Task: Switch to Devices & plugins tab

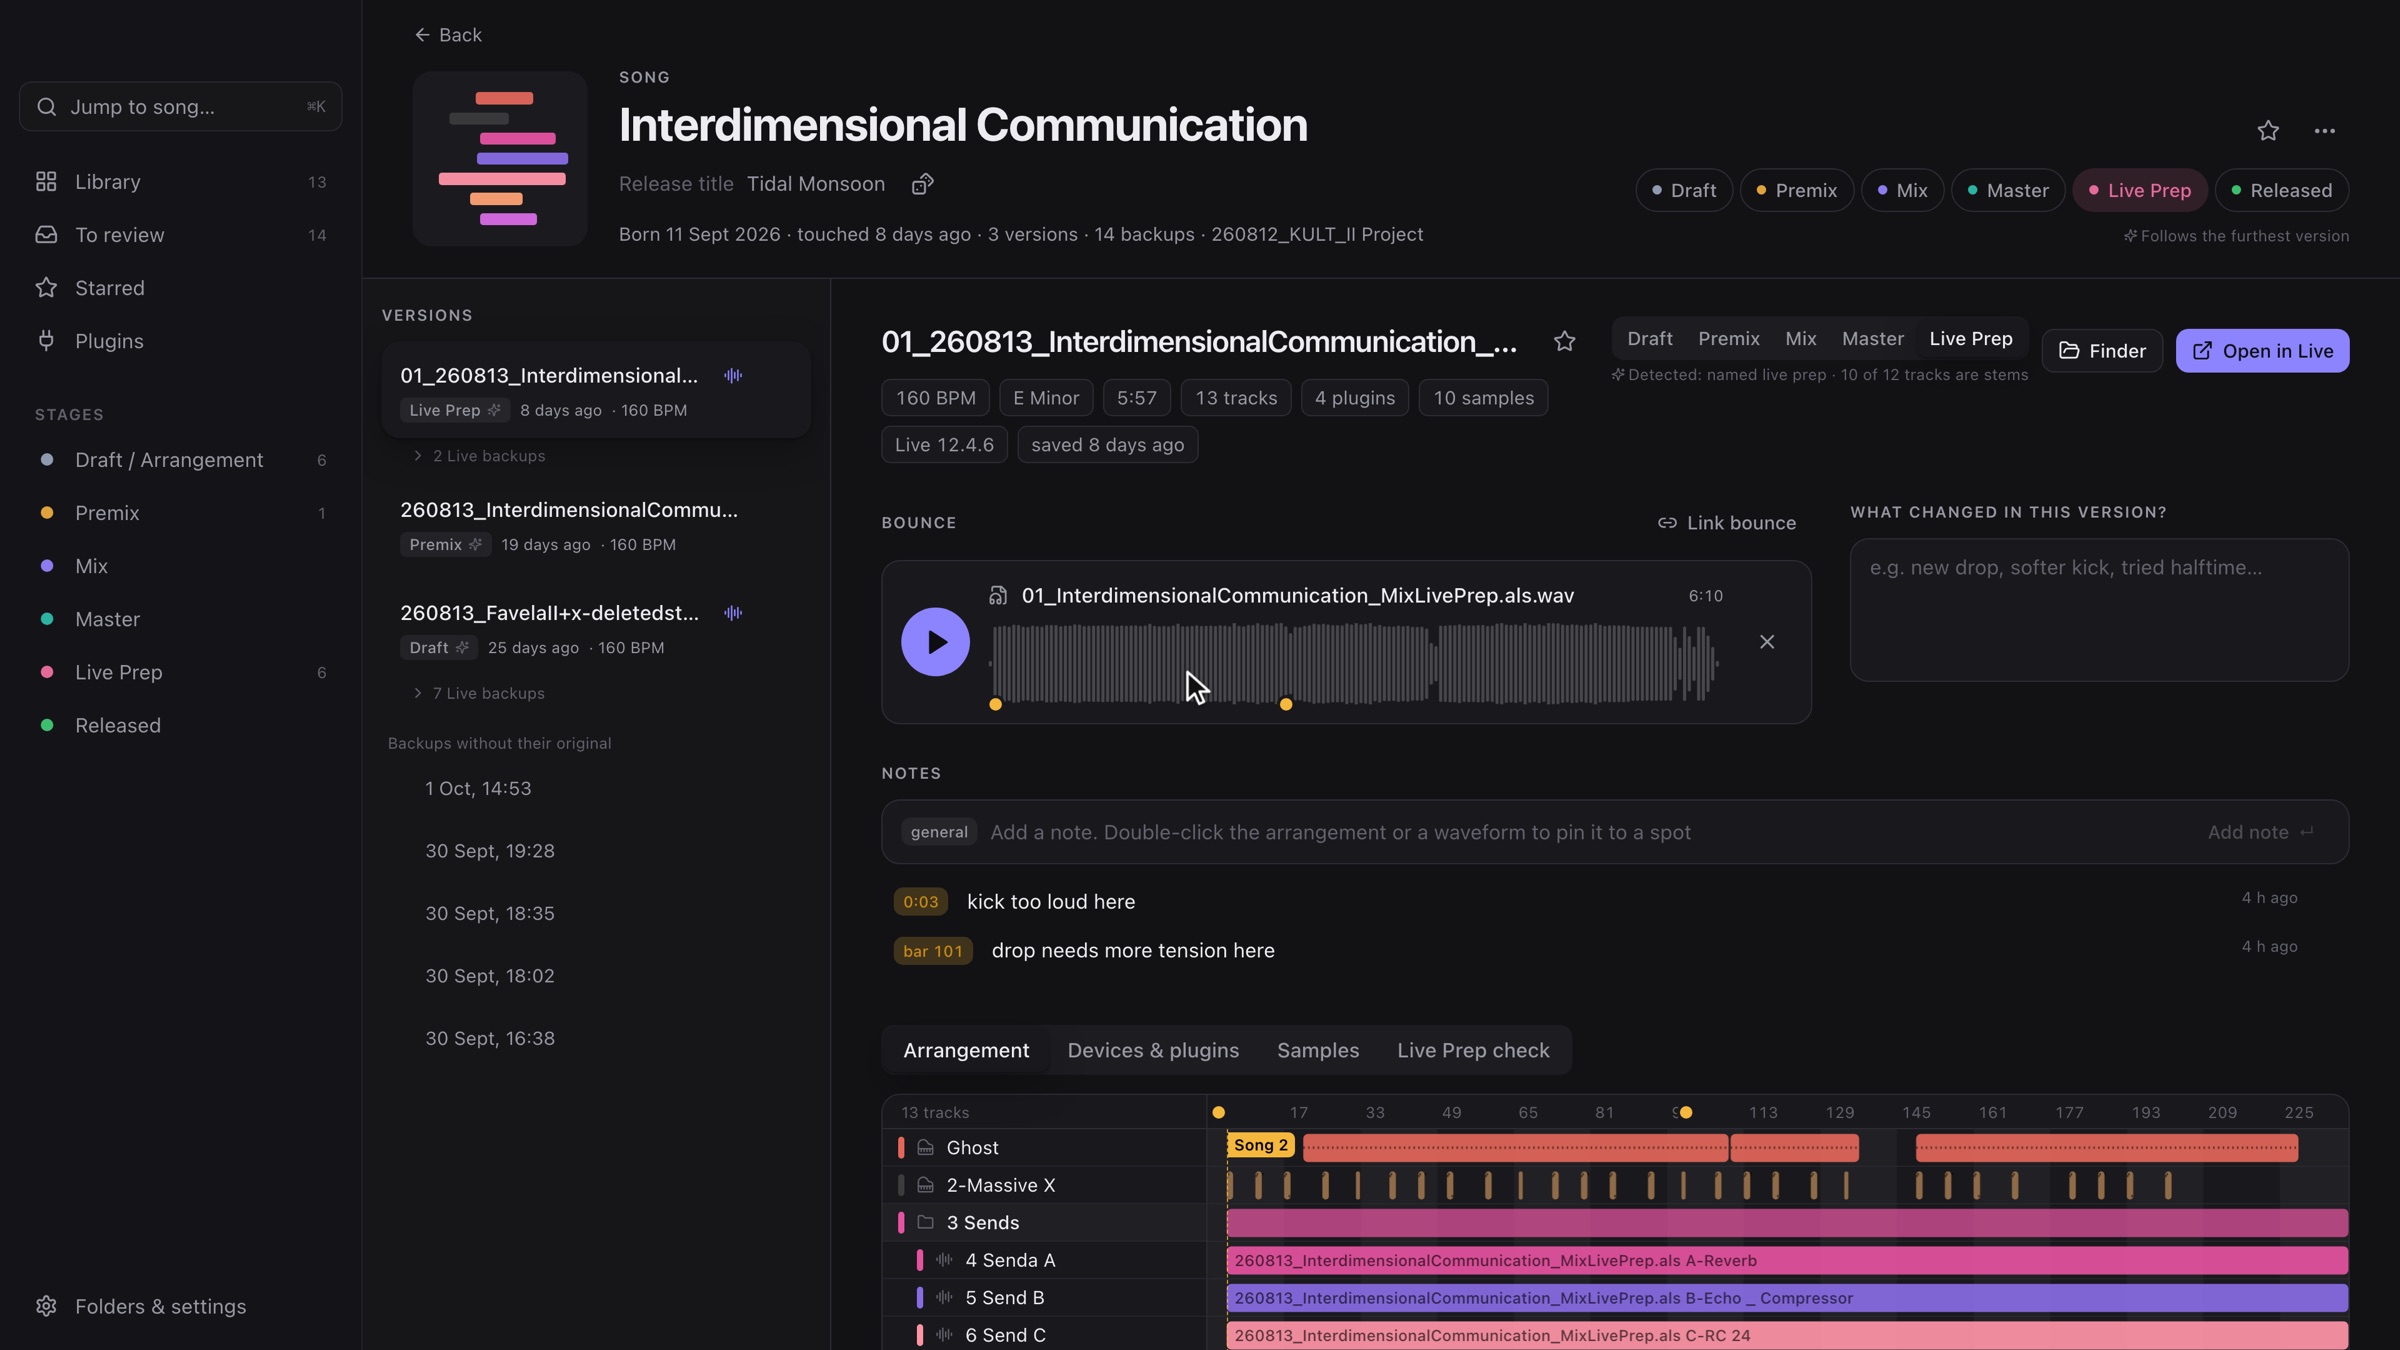Action: click(1153, 1050)
